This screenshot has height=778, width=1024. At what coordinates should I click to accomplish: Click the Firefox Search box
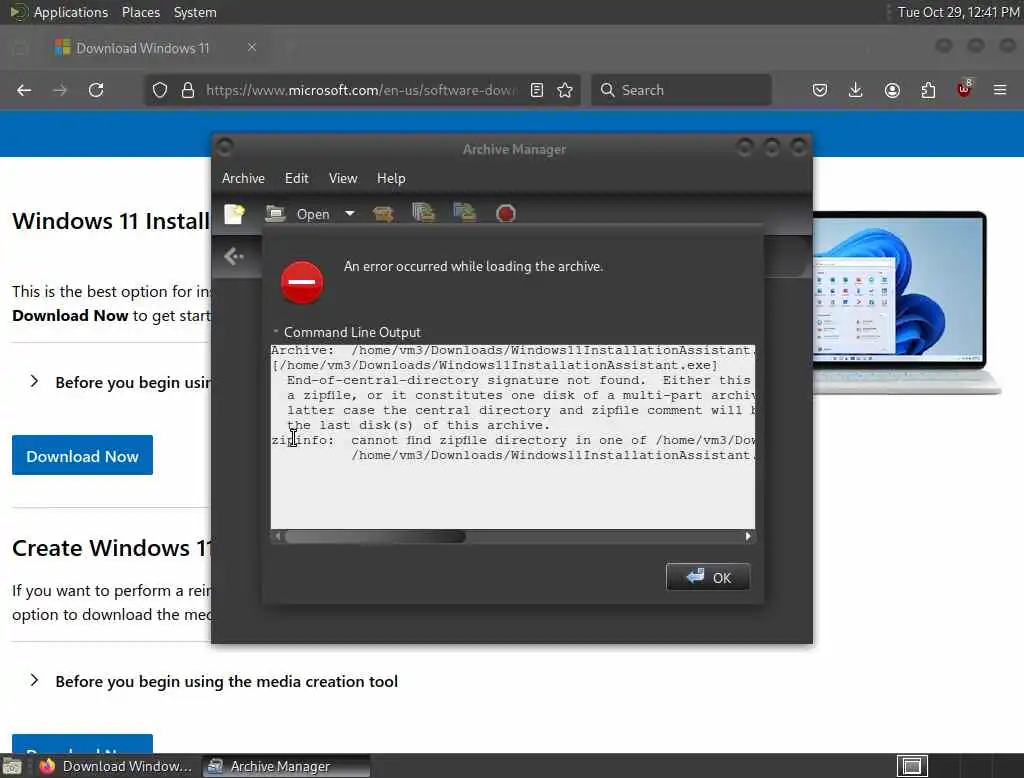(x=681, y=90)
